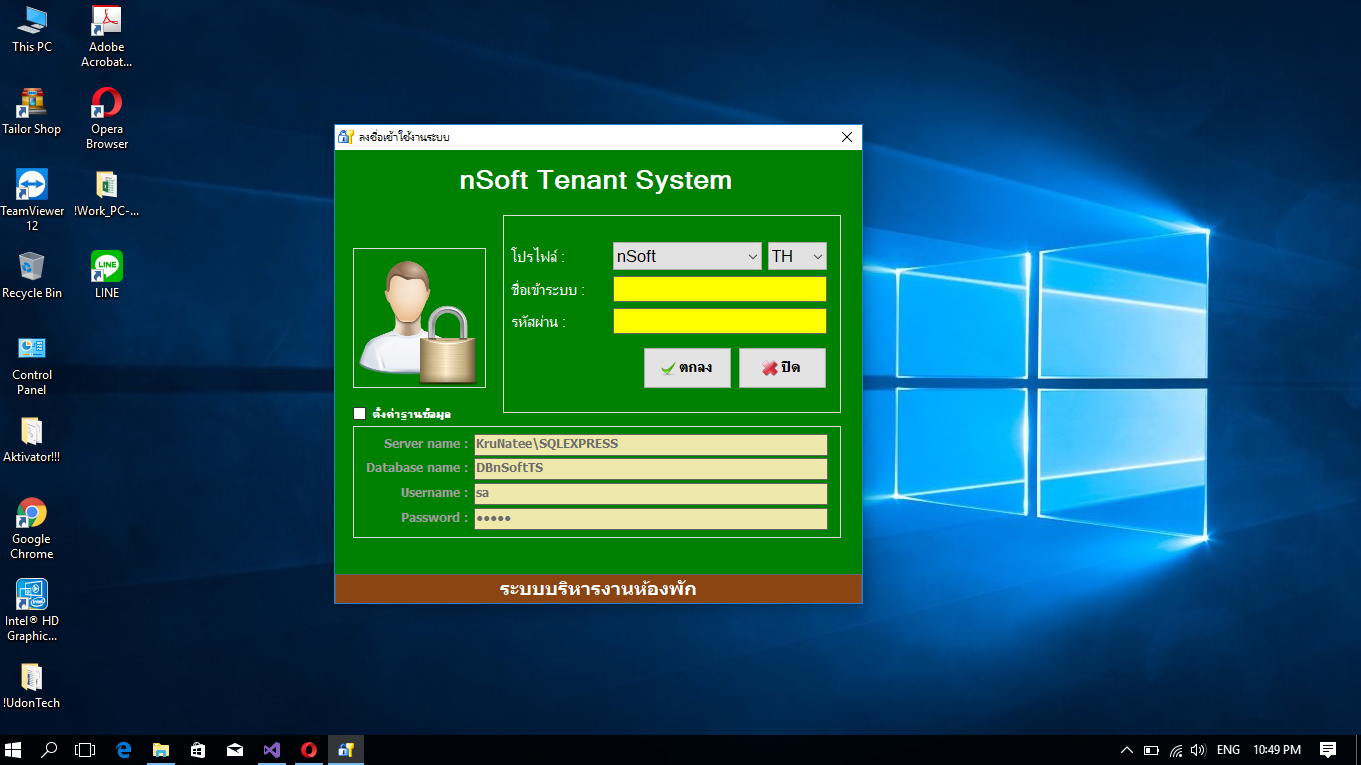Click the user lock picture in login dialog

[419, 318]
